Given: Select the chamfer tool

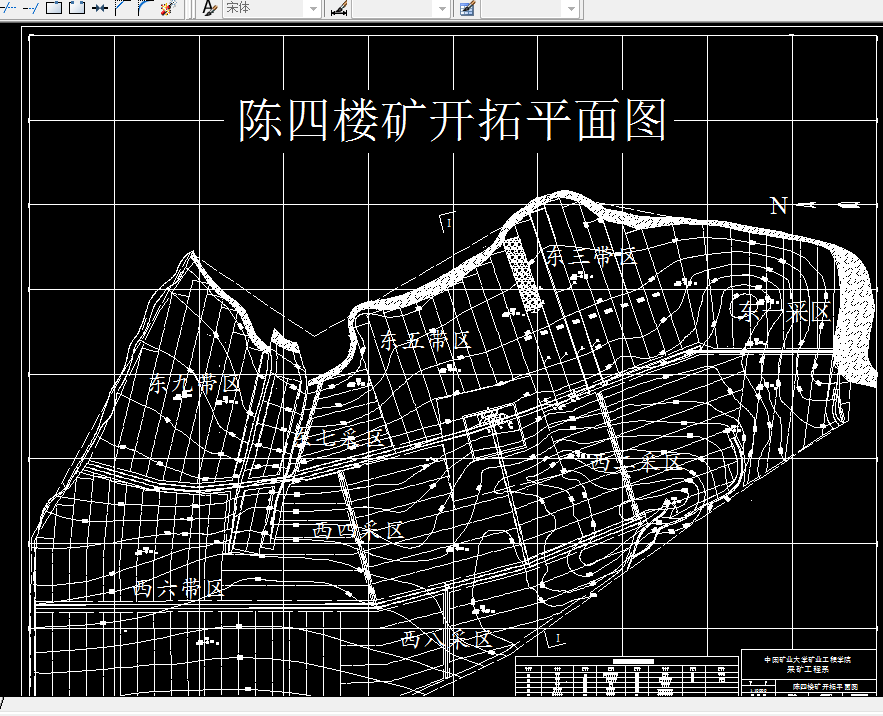Looking at the screenshot, I should pyautogui.click(x=122, y=8).
